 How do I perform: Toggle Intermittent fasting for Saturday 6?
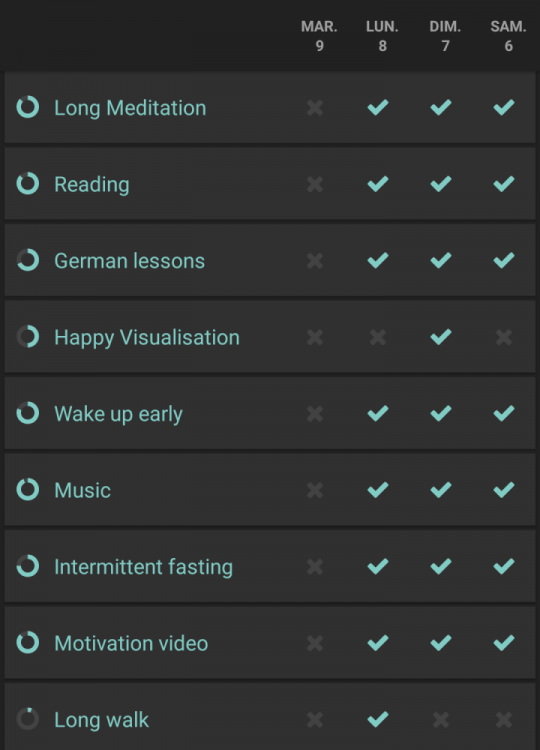[504, 566]
